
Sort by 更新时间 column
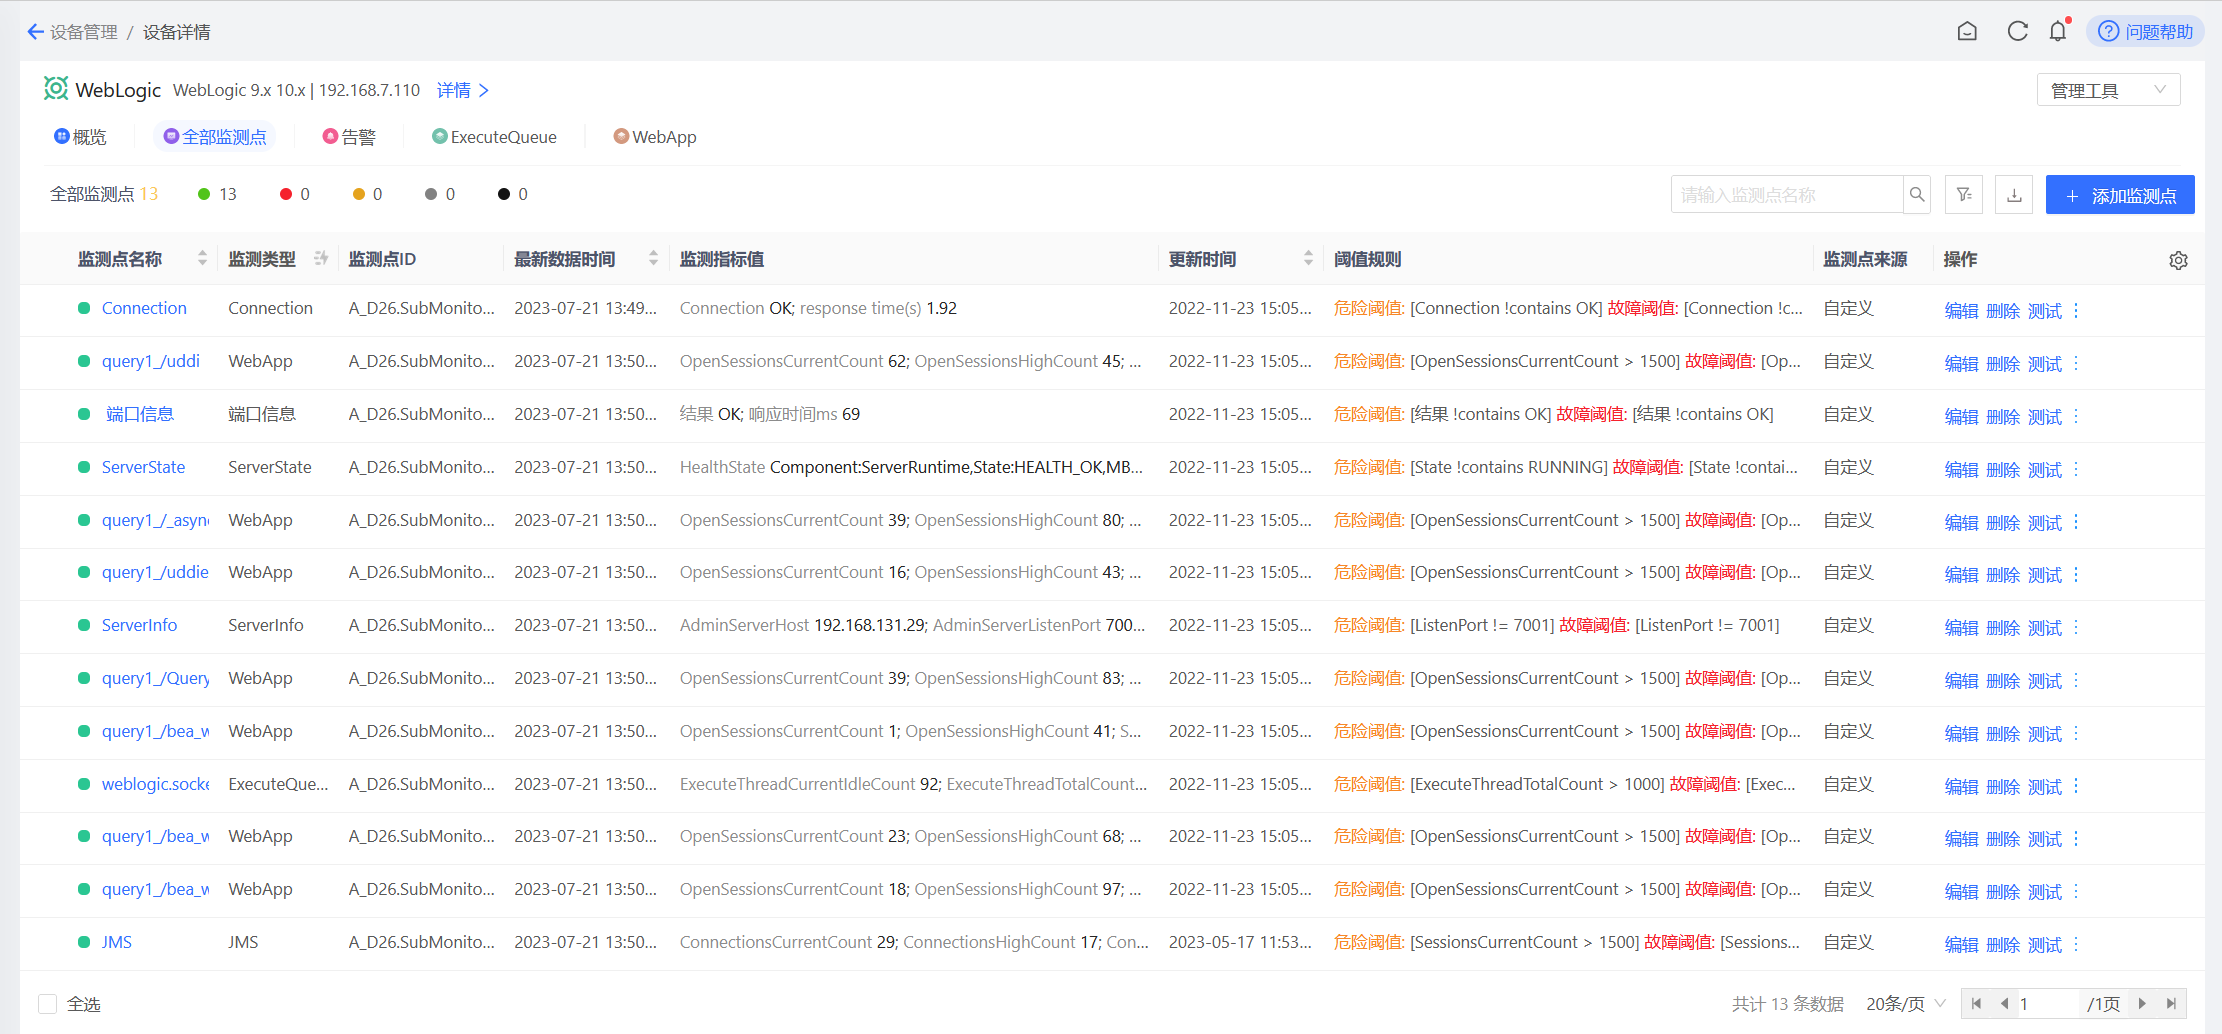click(x=1308, y=259)
